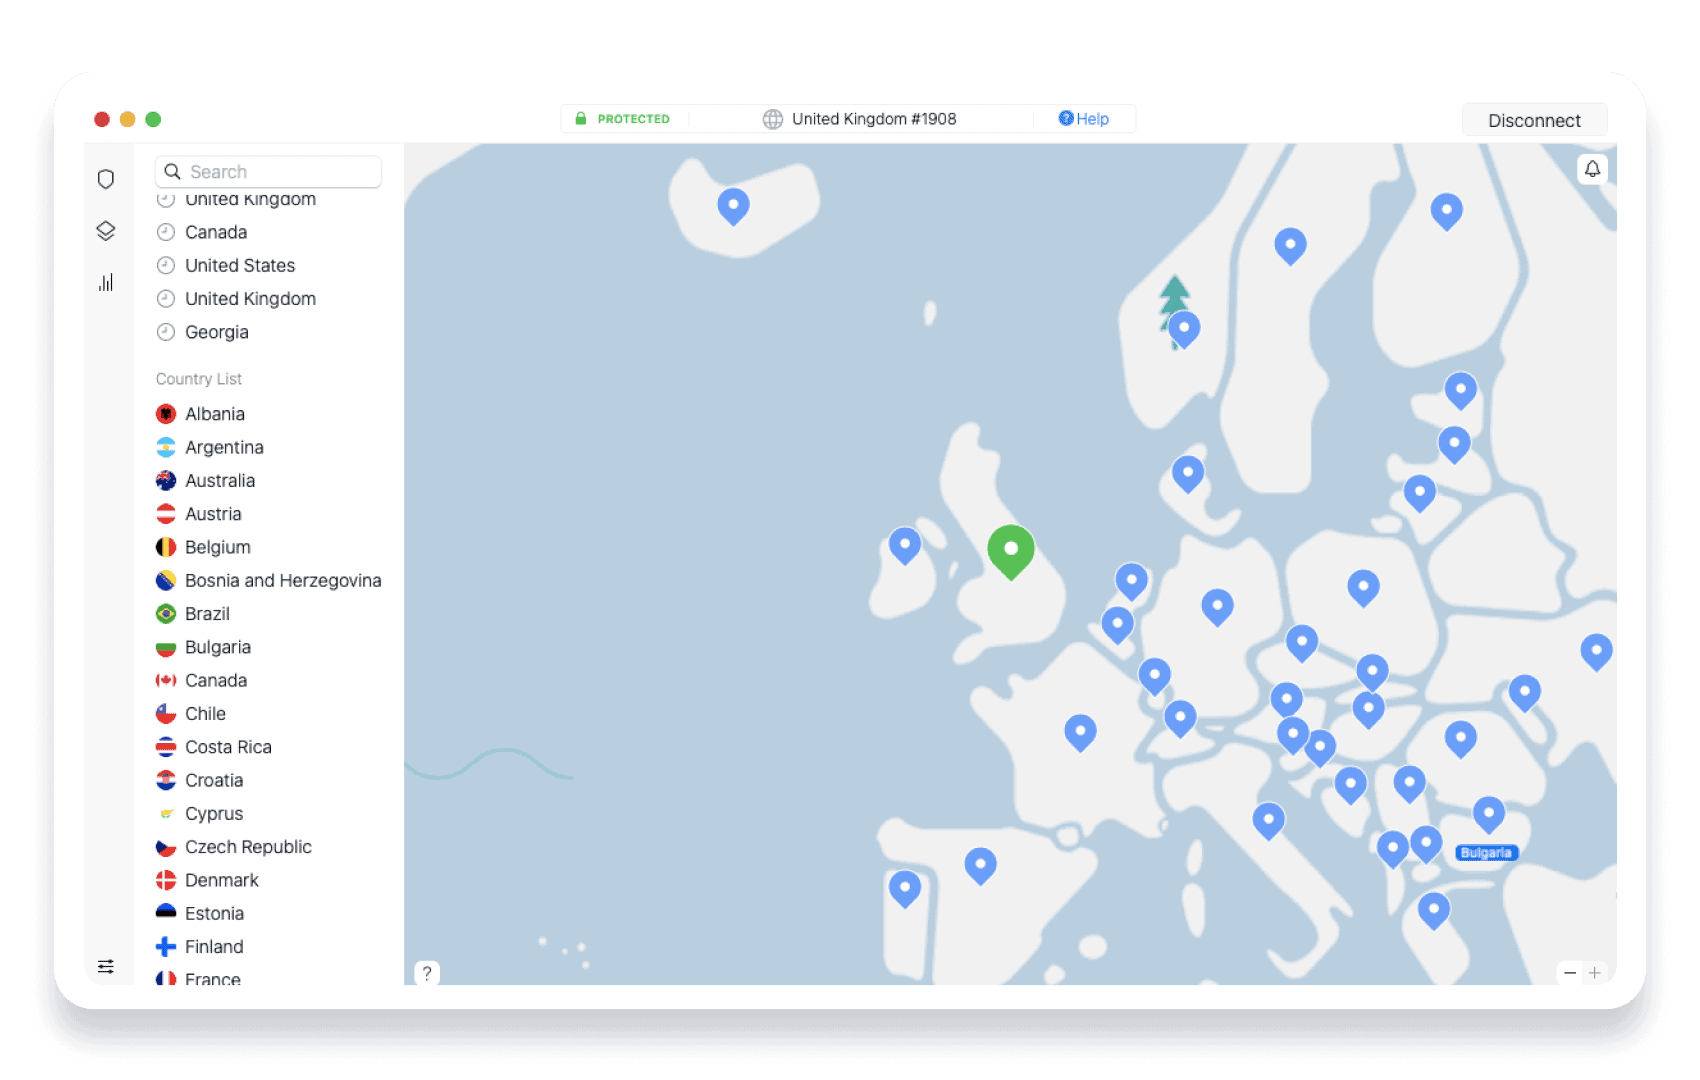Screen dimensions: 1700x1080
Task: Connect to Brazil in country list
Action: [x=193, y=614]
